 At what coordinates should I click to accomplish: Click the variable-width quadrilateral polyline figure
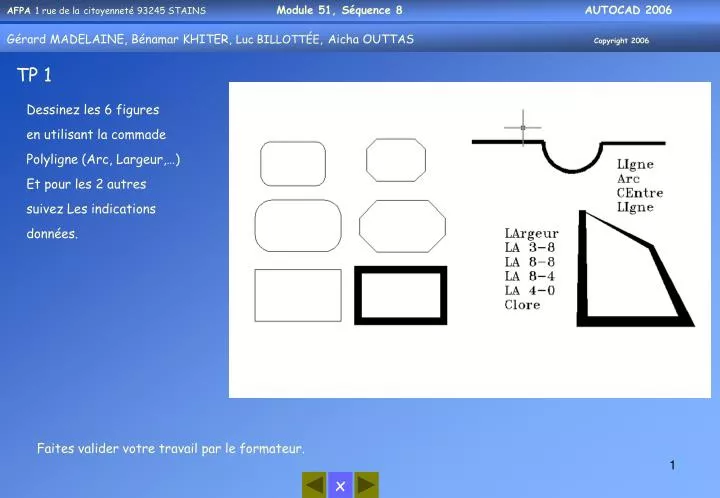[x=635, y=269]
